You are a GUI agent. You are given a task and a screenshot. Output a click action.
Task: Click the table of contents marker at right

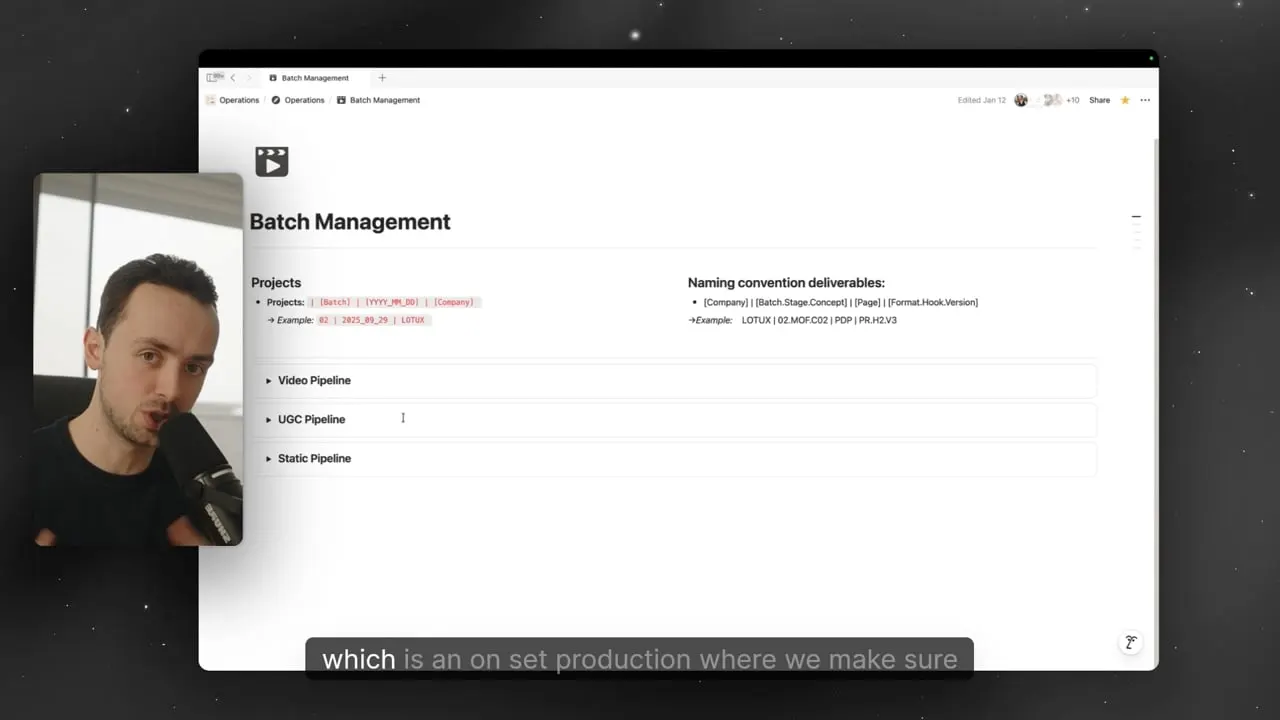1136,217
